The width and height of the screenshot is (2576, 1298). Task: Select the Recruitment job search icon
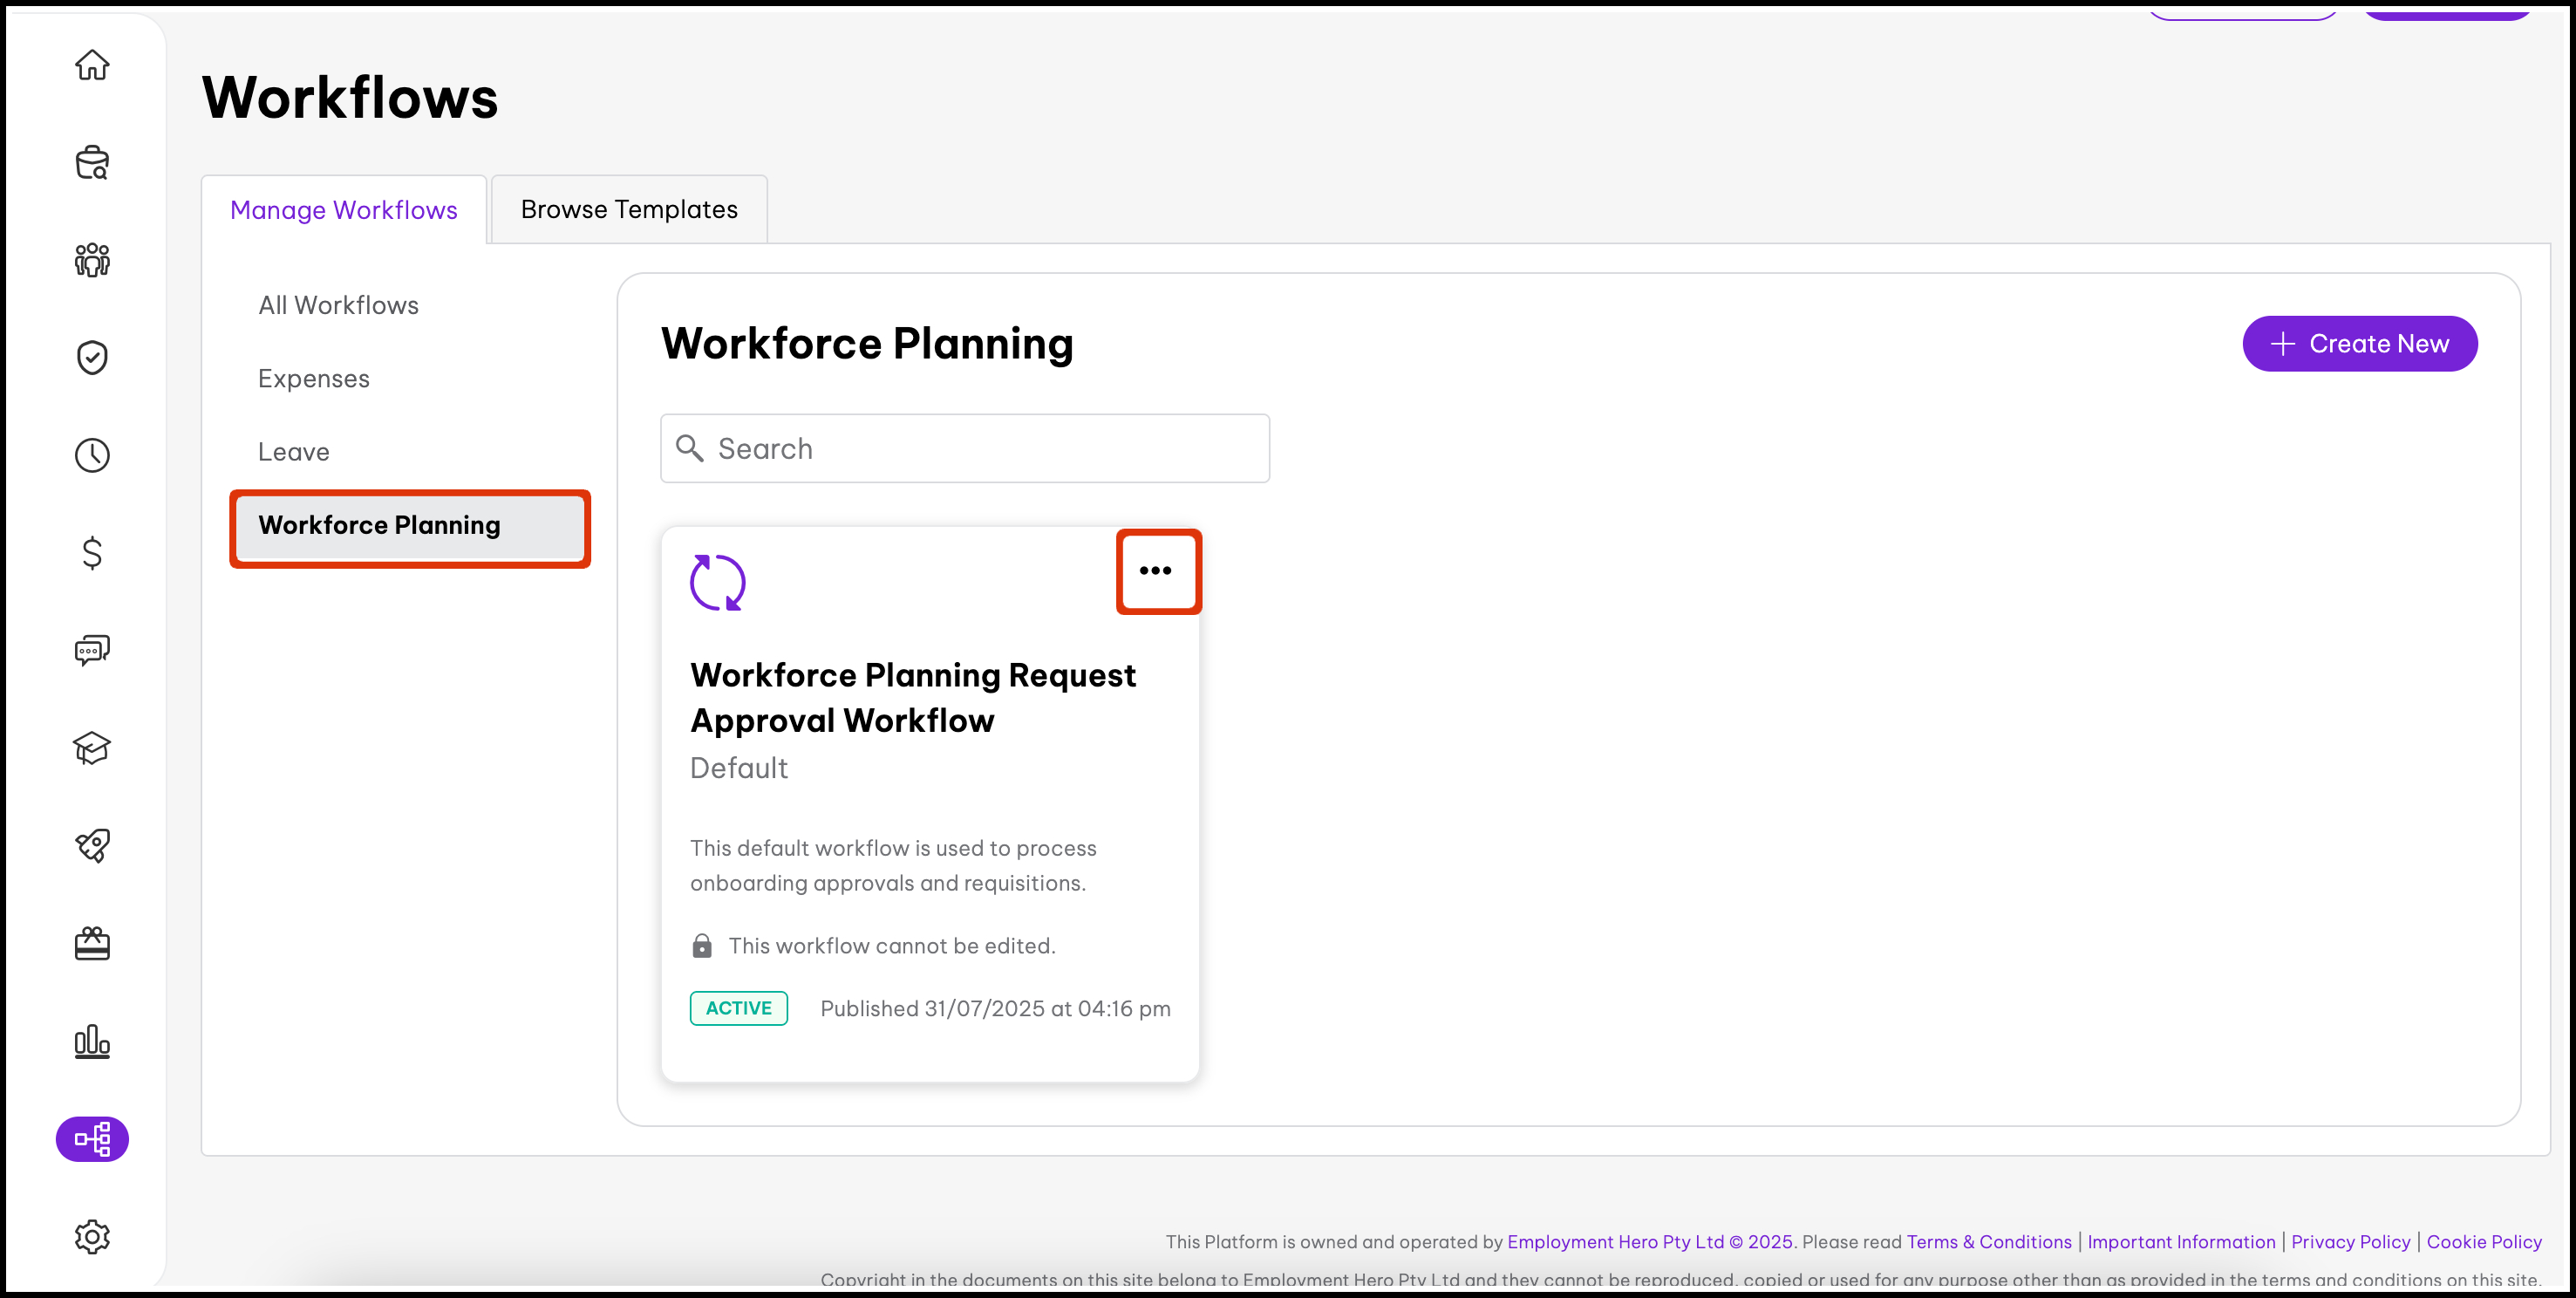click(92, 162)
